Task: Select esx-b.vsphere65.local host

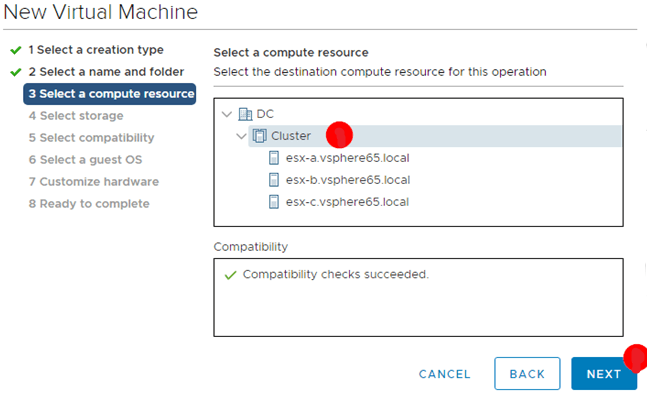Action: tap(348, 180)
